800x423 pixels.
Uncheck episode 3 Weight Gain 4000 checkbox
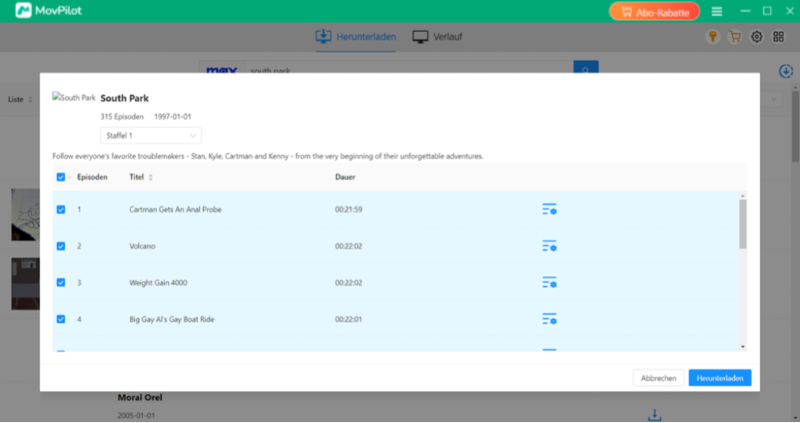61,283
